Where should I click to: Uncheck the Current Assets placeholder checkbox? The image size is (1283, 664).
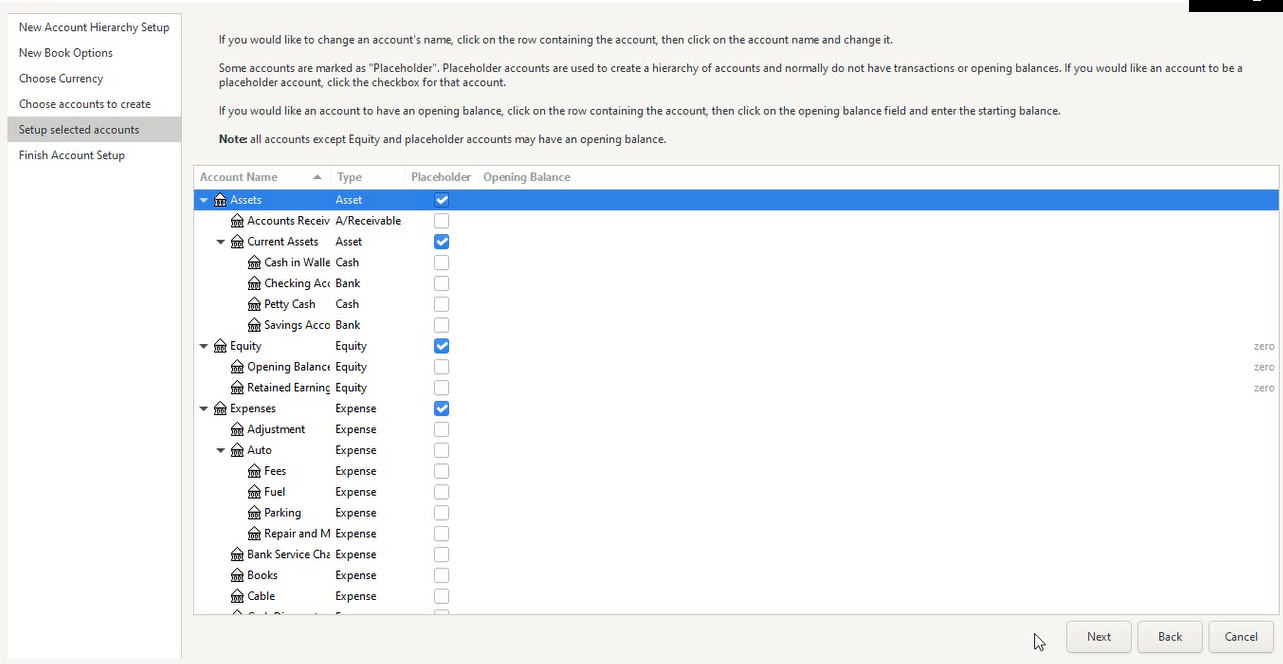[441, 242]
